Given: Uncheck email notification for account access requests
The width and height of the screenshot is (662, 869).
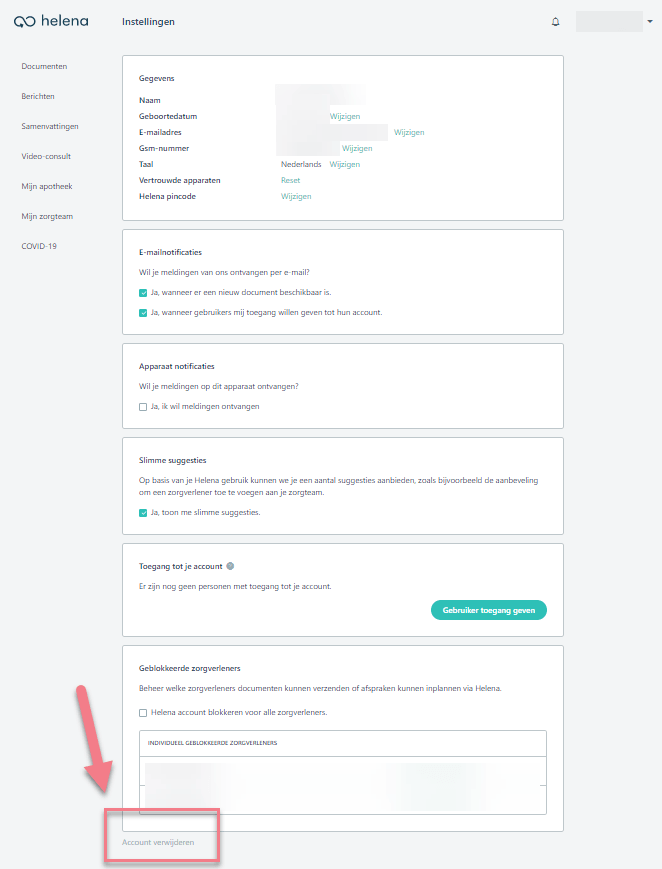Looking at the screenshot, I should tap(143, 313).
